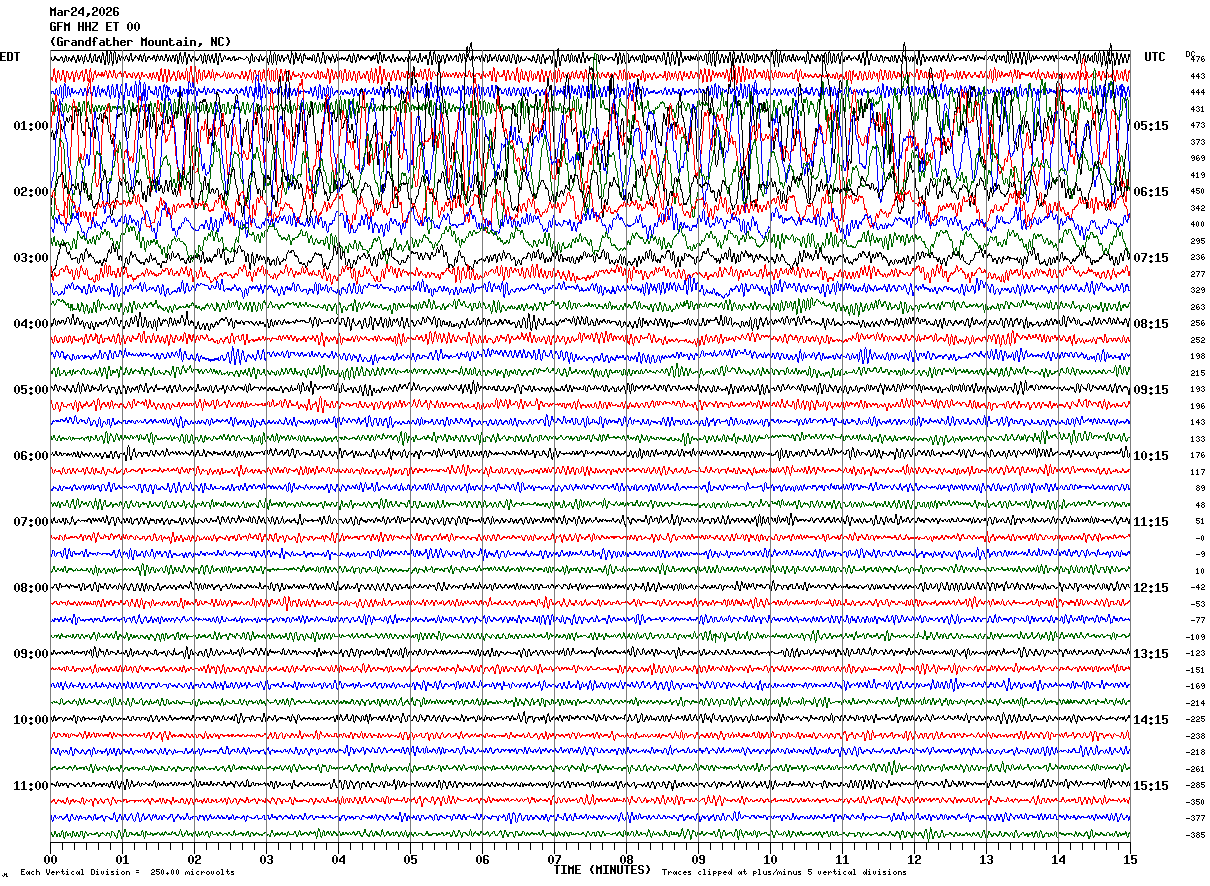This screenshot has height=886, width=1210.
Task: Click the '13:15' UTC time label
Action: (1151, 654)
